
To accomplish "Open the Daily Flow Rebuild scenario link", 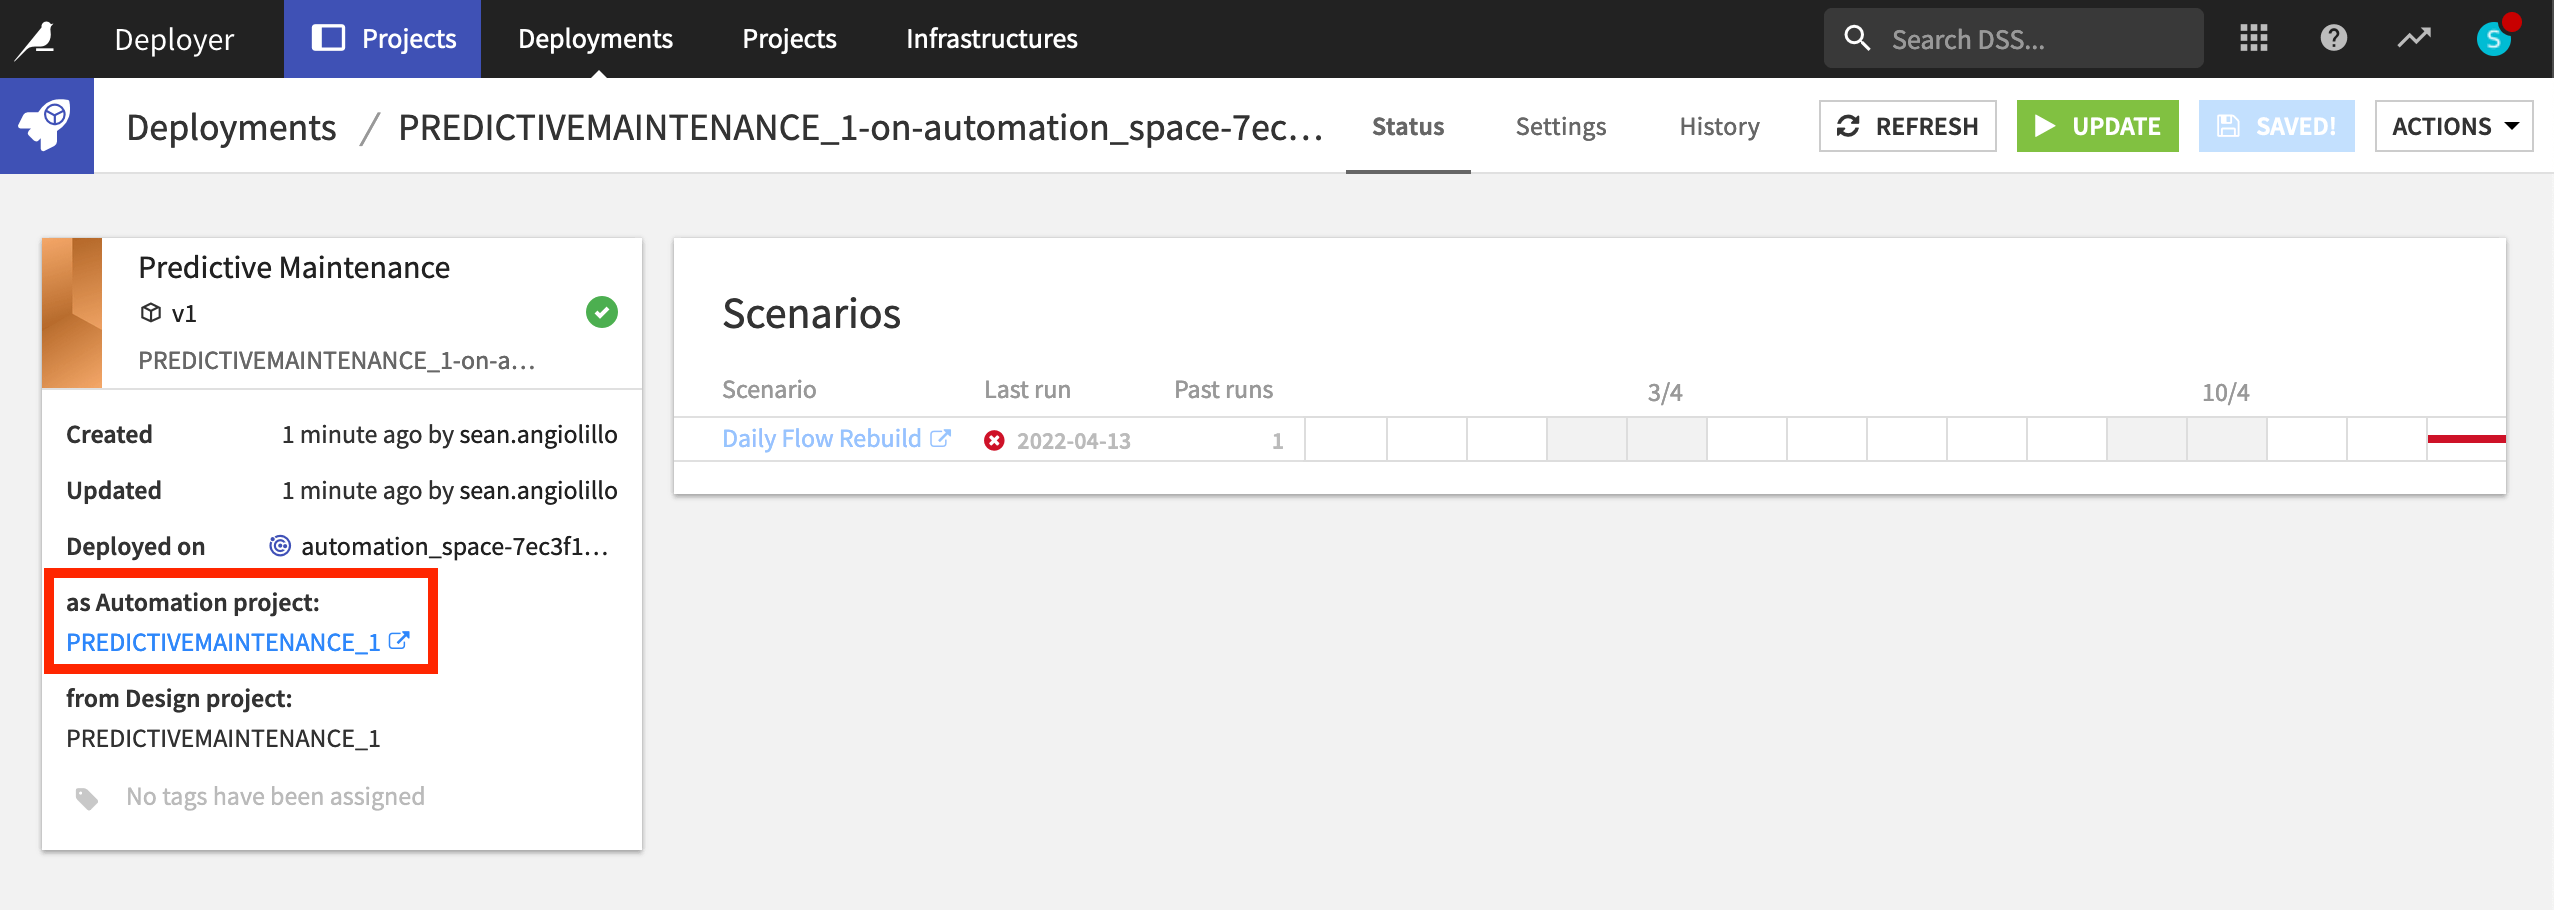I will click(820, 437).
